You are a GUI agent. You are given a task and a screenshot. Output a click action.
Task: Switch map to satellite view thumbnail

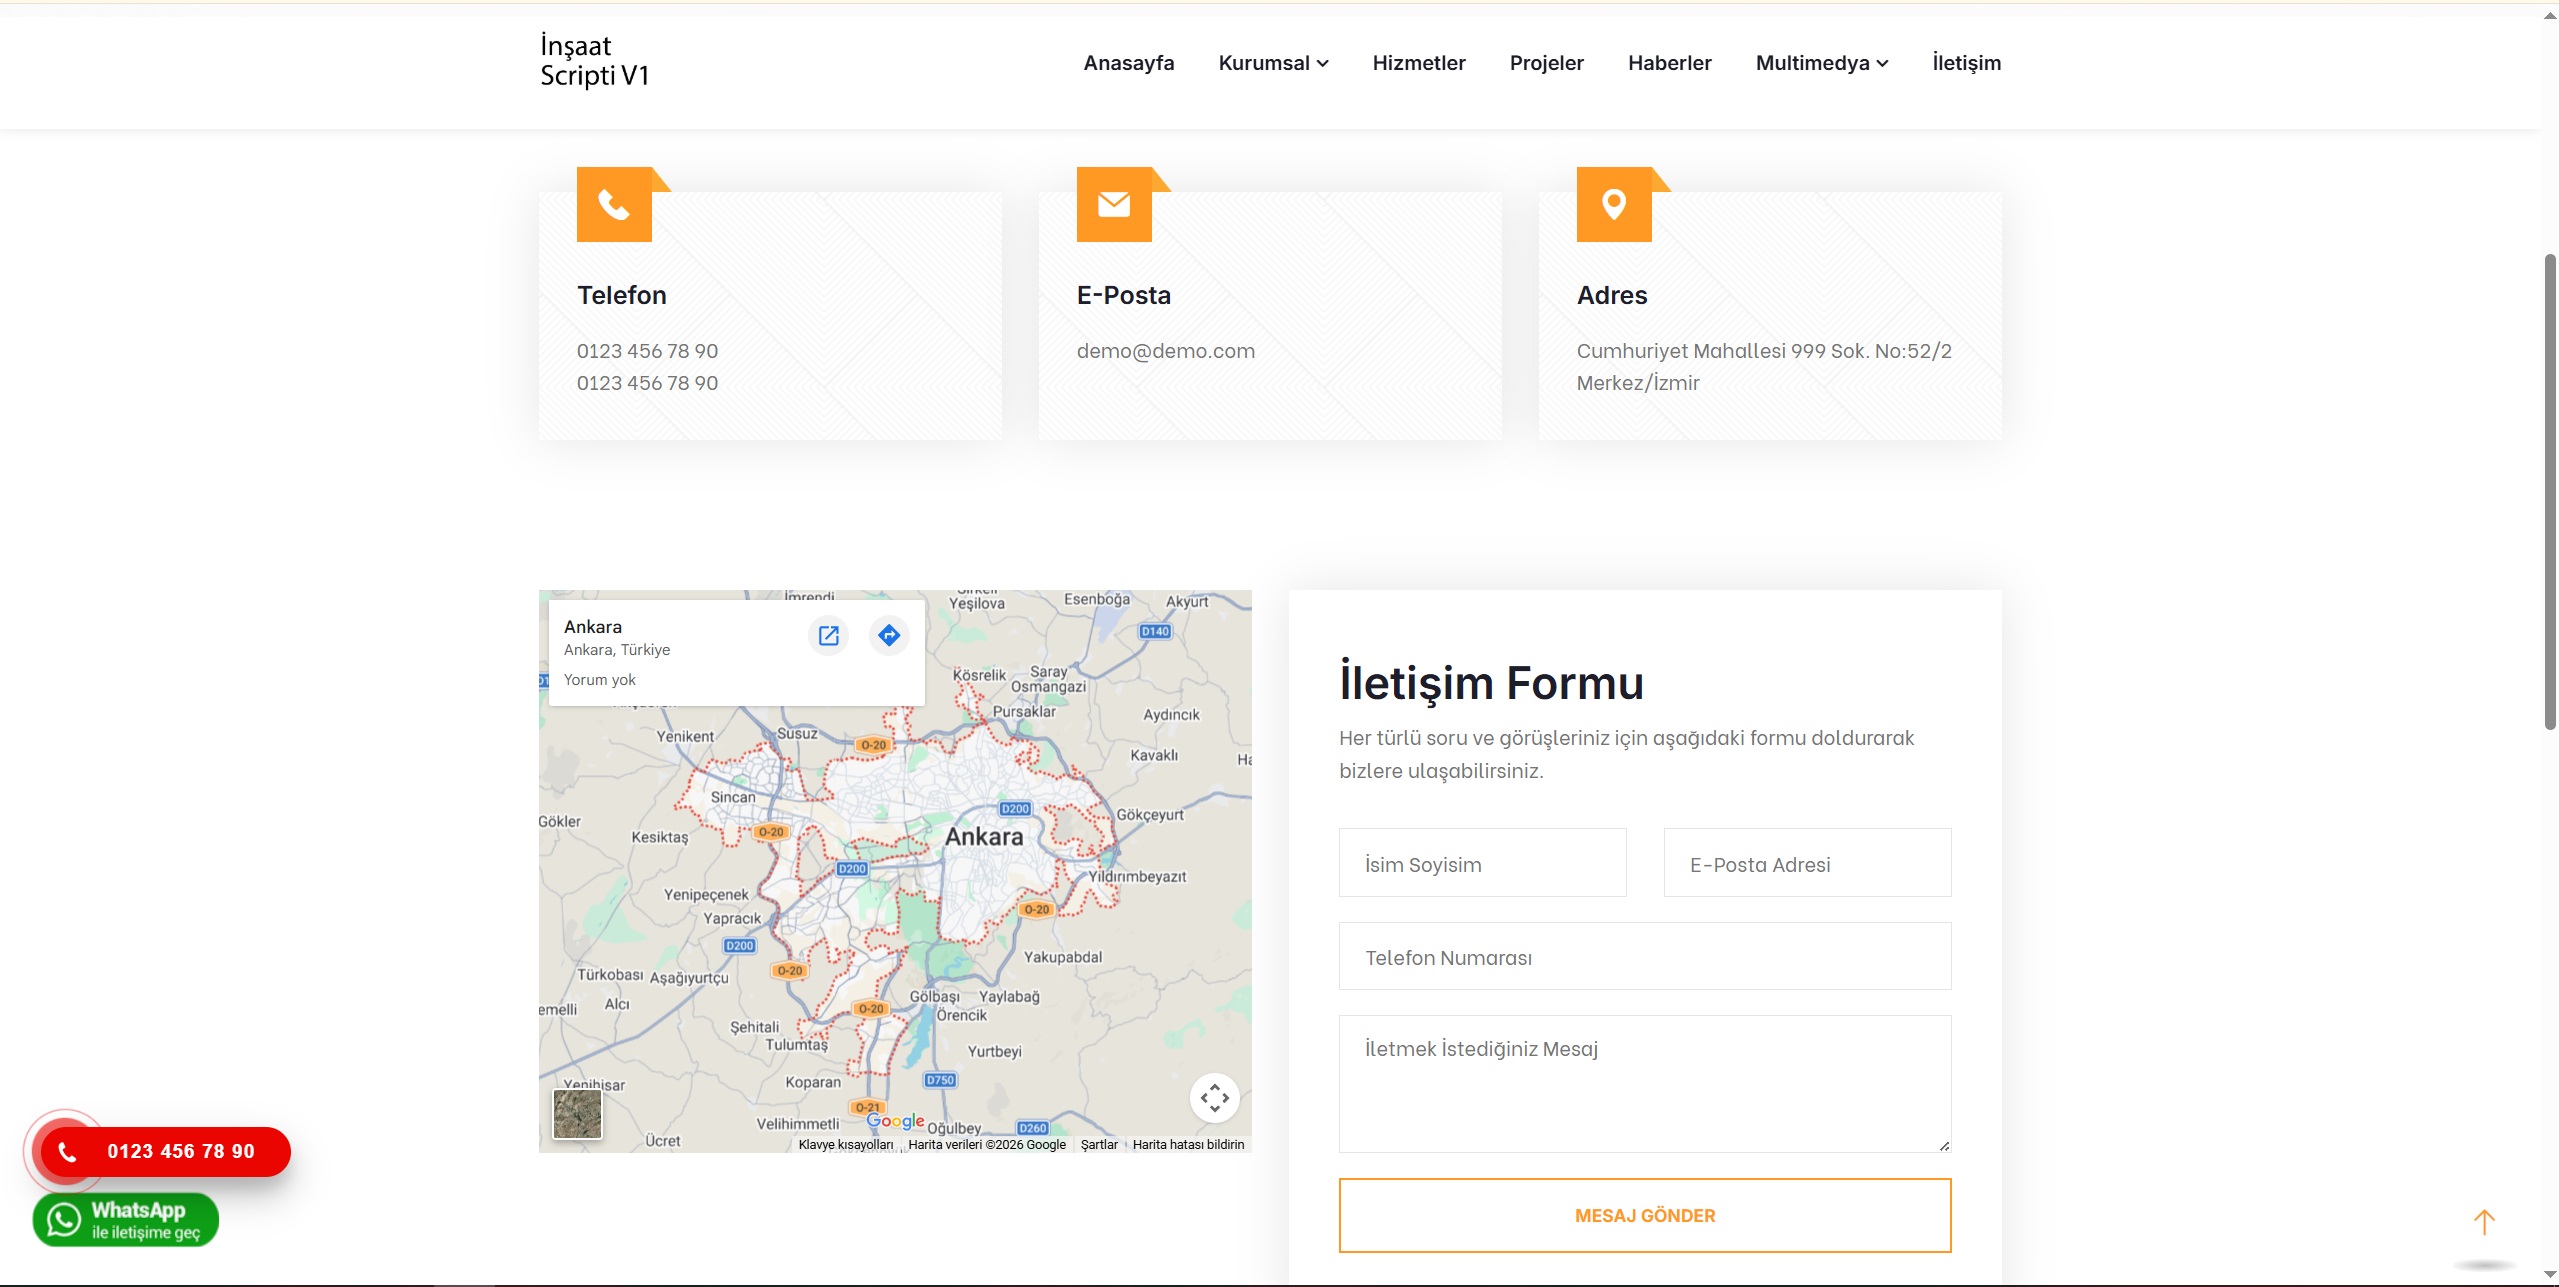[578, 1114]
